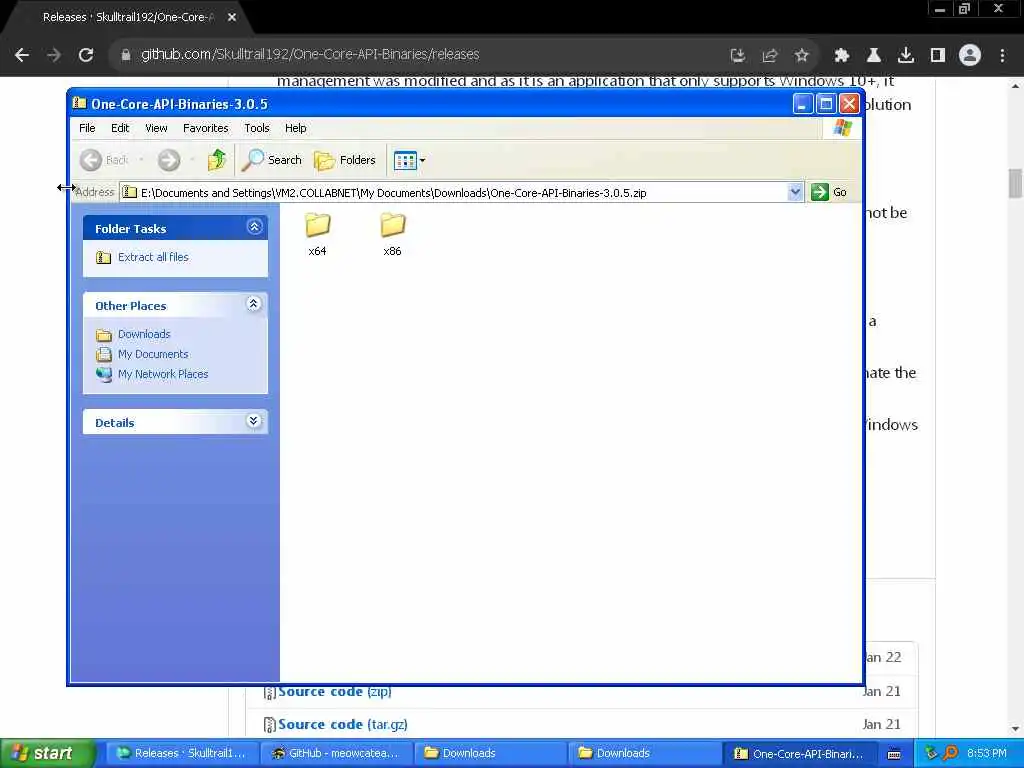Open the Tools menu
This screenshot has height=768, width=1024.
257,128
